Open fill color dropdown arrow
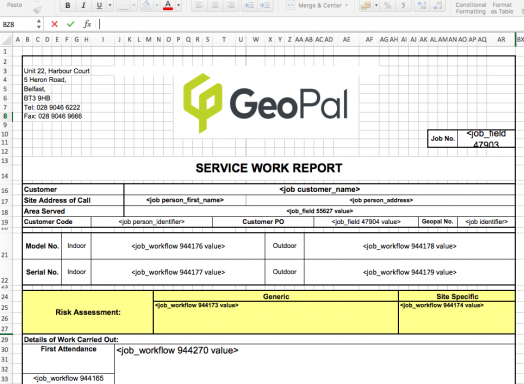Screen dimensions: 524x384 point(156,5)
